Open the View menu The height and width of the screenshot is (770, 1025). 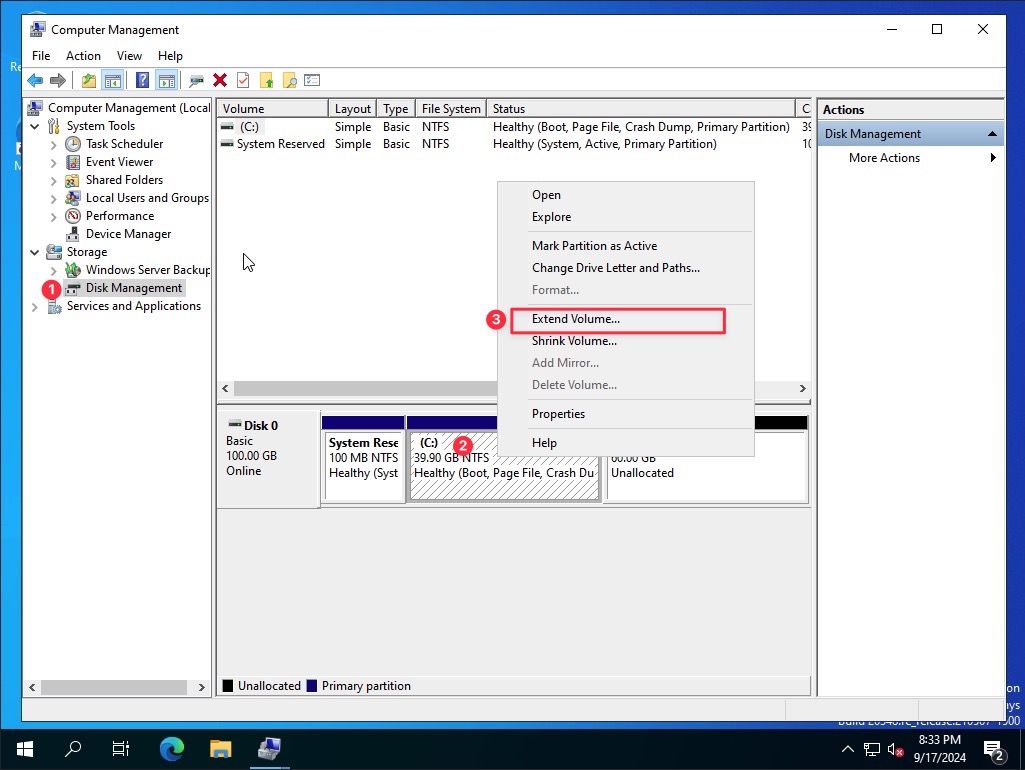[129, 56]
